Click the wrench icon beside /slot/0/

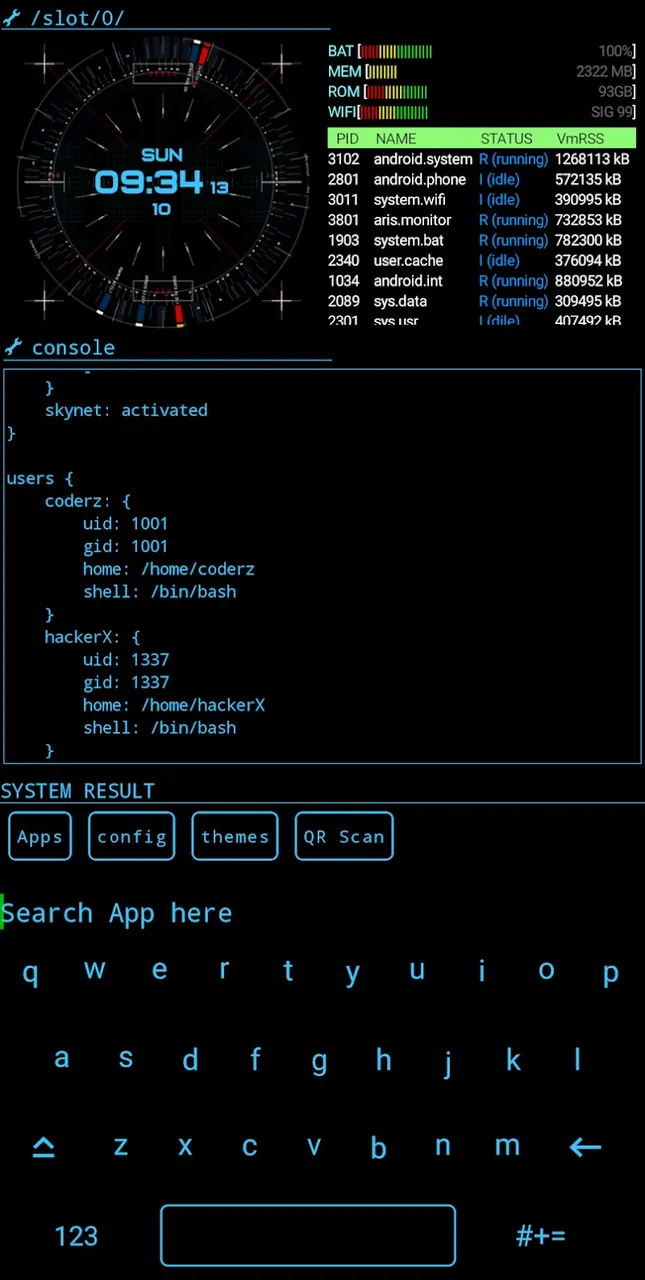click(x=12, y=18)
